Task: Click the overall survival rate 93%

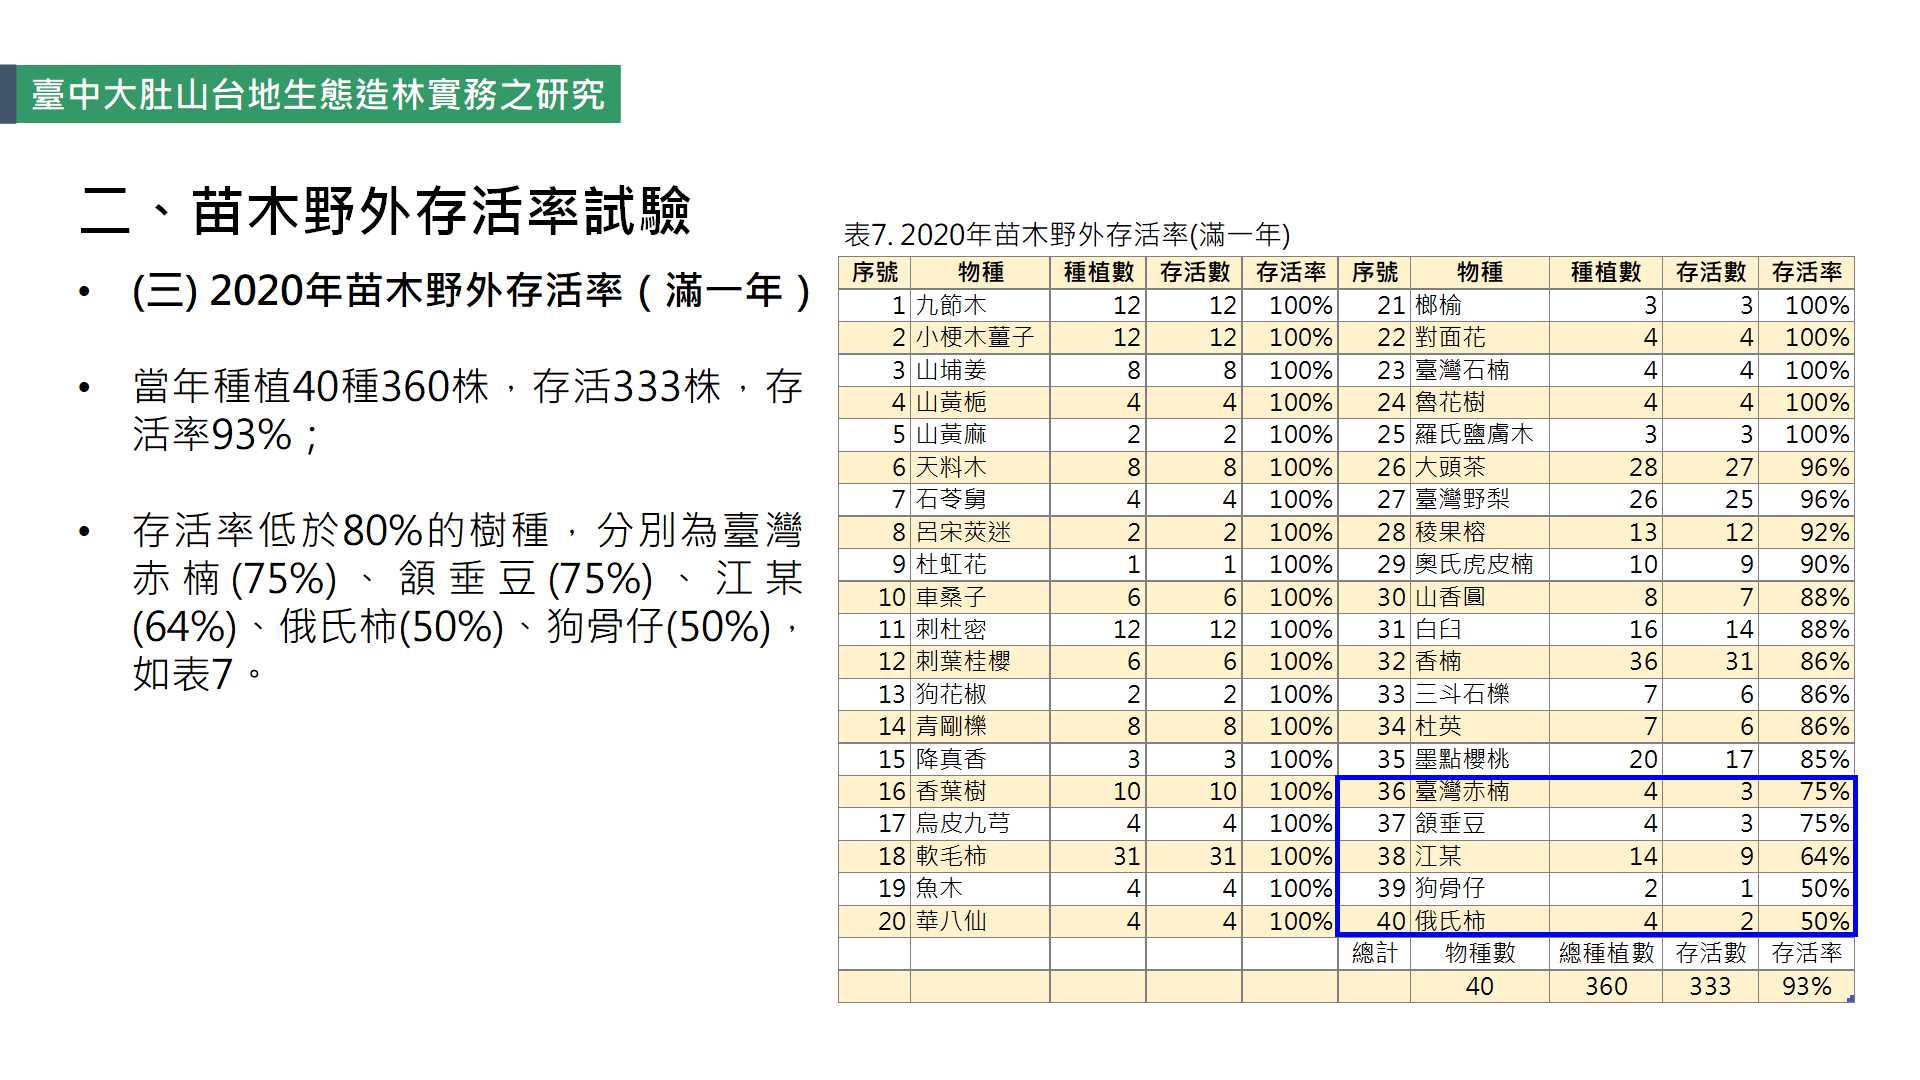Action: [x=1806, y=986]
